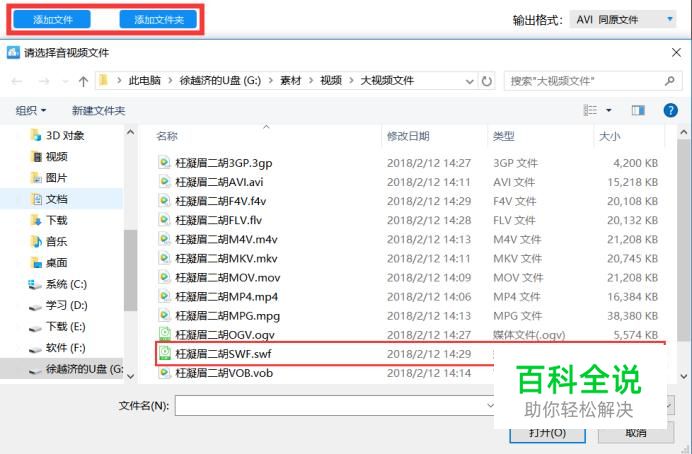The width and height of the screenshot is (692, 454).
Task: Close the 请选择音视频文件 dialog
Action: 676,53
